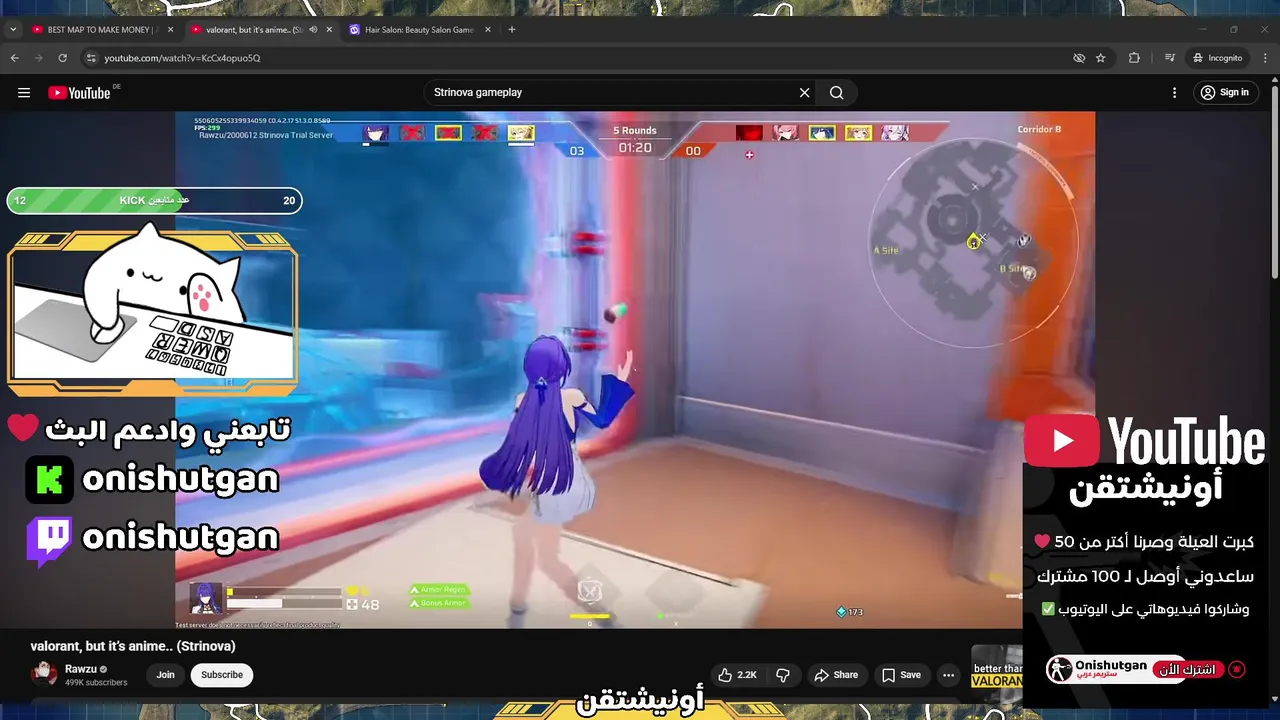Switch to Hair Salon: Beauty Salon Game tab
1280x720 pixels.
[419, 30]
